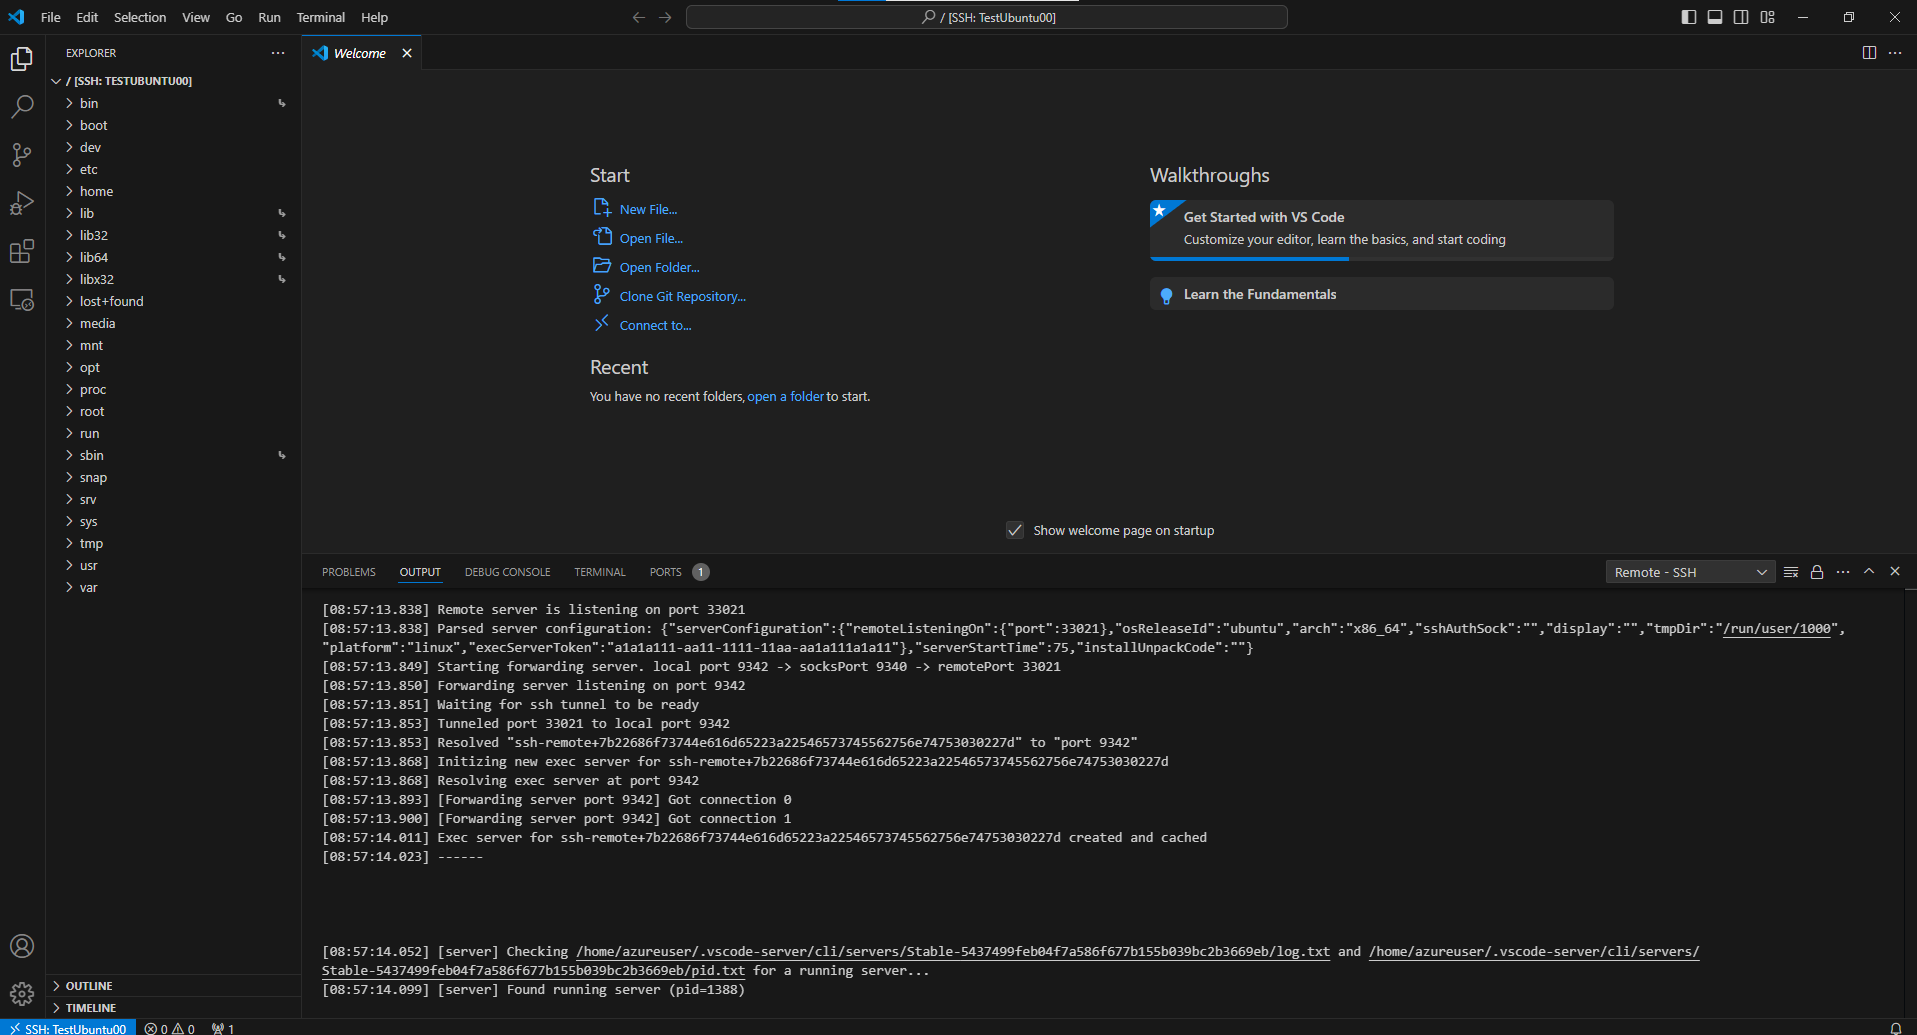1917x1035 pixels.
Task: Switch to the DEBUG CONSOLE tab
Action: coord(507,572)
